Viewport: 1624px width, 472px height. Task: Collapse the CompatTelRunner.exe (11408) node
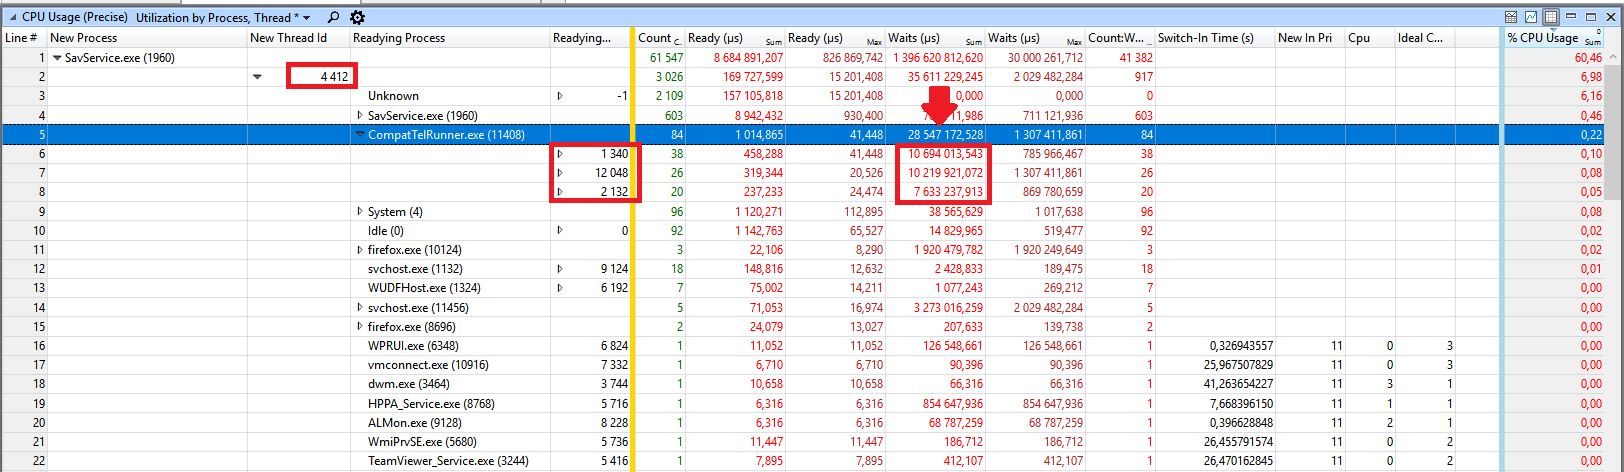pos(360,135)
